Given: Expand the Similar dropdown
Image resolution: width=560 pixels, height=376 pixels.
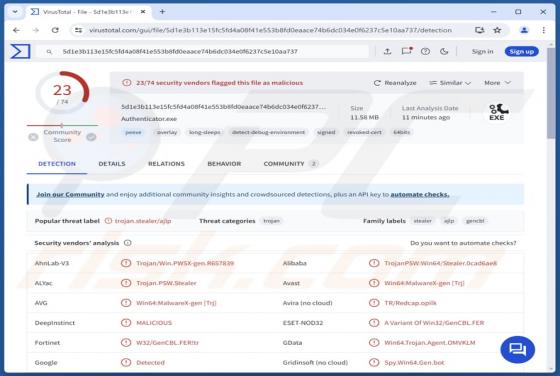Looking at the screenshot, I should pyautogui.click(x=450, y=83).
